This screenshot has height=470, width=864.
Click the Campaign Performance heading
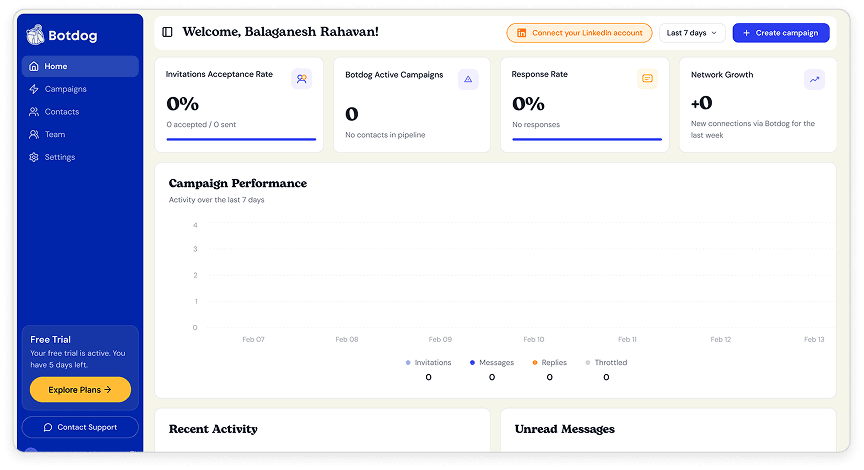(238, 183)
